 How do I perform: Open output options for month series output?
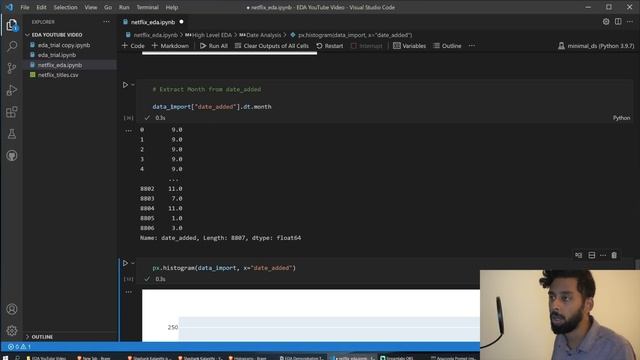pos(129,131)
